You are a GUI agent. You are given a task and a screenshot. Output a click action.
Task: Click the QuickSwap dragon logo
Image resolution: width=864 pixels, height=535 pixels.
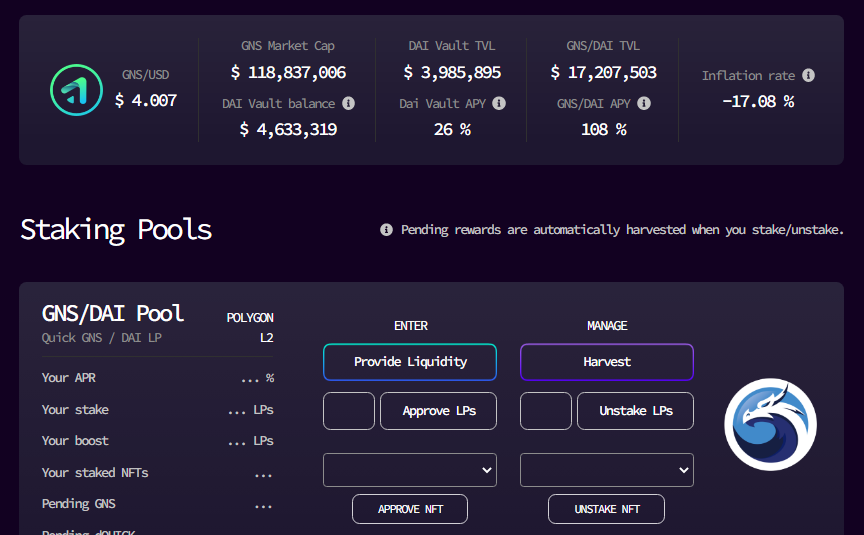click(x=770, y=424)
